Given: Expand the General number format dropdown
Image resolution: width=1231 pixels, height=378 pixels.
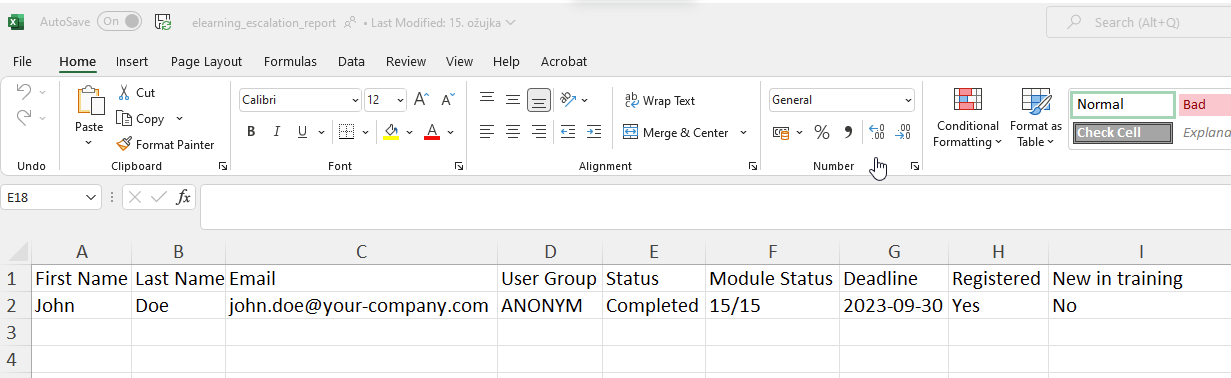Looking at the screenshot, I should [908, 100].
